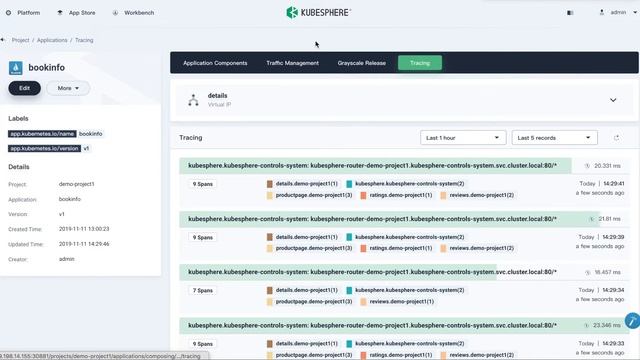Click kubesphere-controls-system teal swatch in 14:29:41 trace
The image size is (640, 360).
[x=349, y=184]
